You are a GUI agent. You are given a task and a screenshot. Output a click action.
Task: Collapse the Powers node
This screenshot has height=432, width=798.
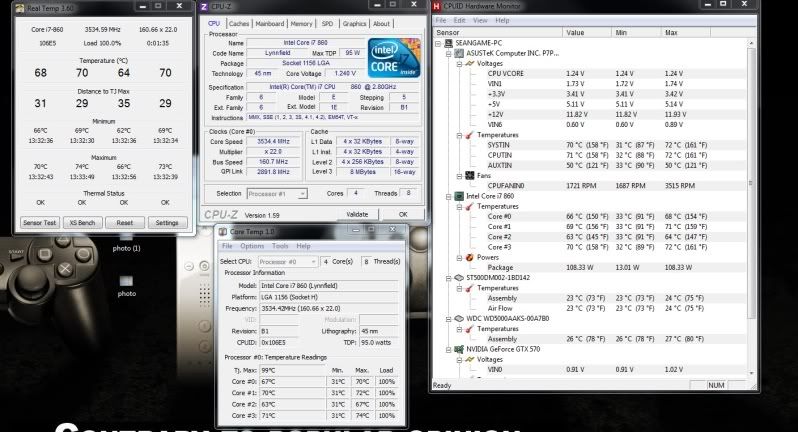459,258
